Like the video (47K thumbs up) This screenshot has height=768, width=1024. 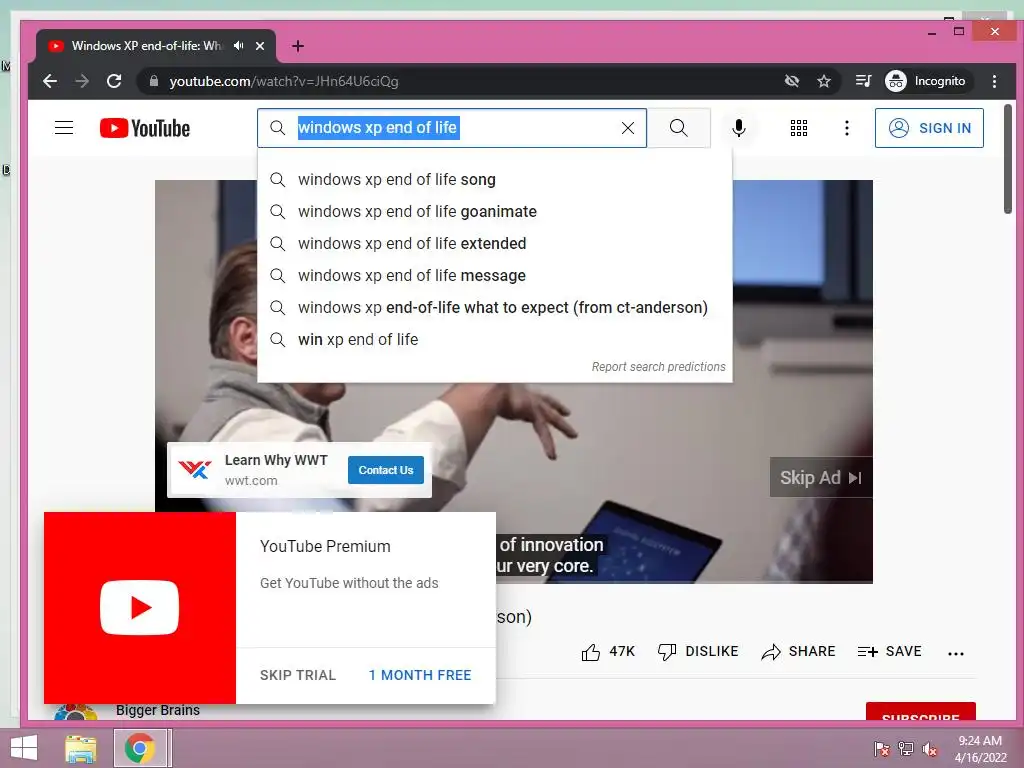point(608,652)
